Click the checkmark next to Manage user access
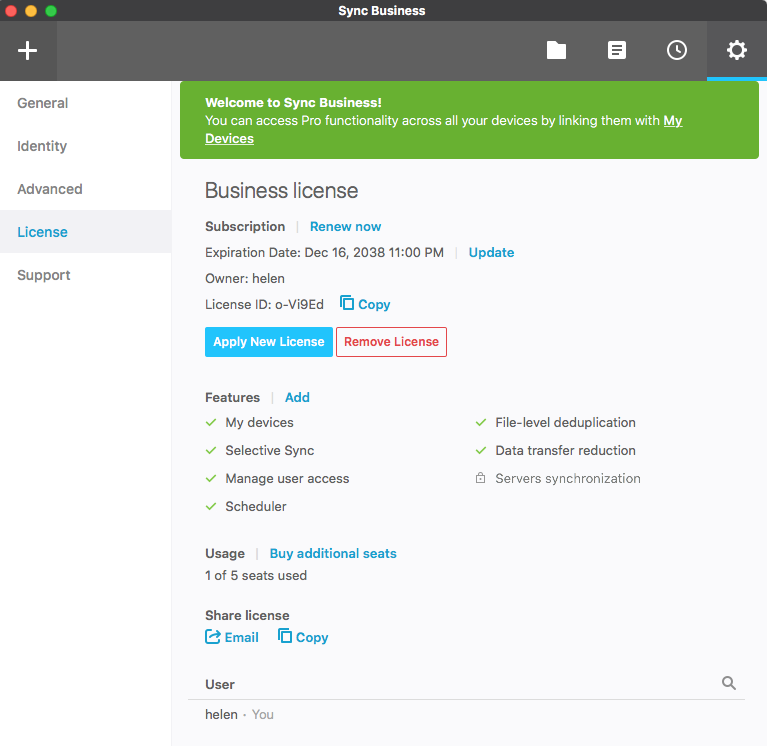This screenshot has height=746, width=767. point(211,478)
